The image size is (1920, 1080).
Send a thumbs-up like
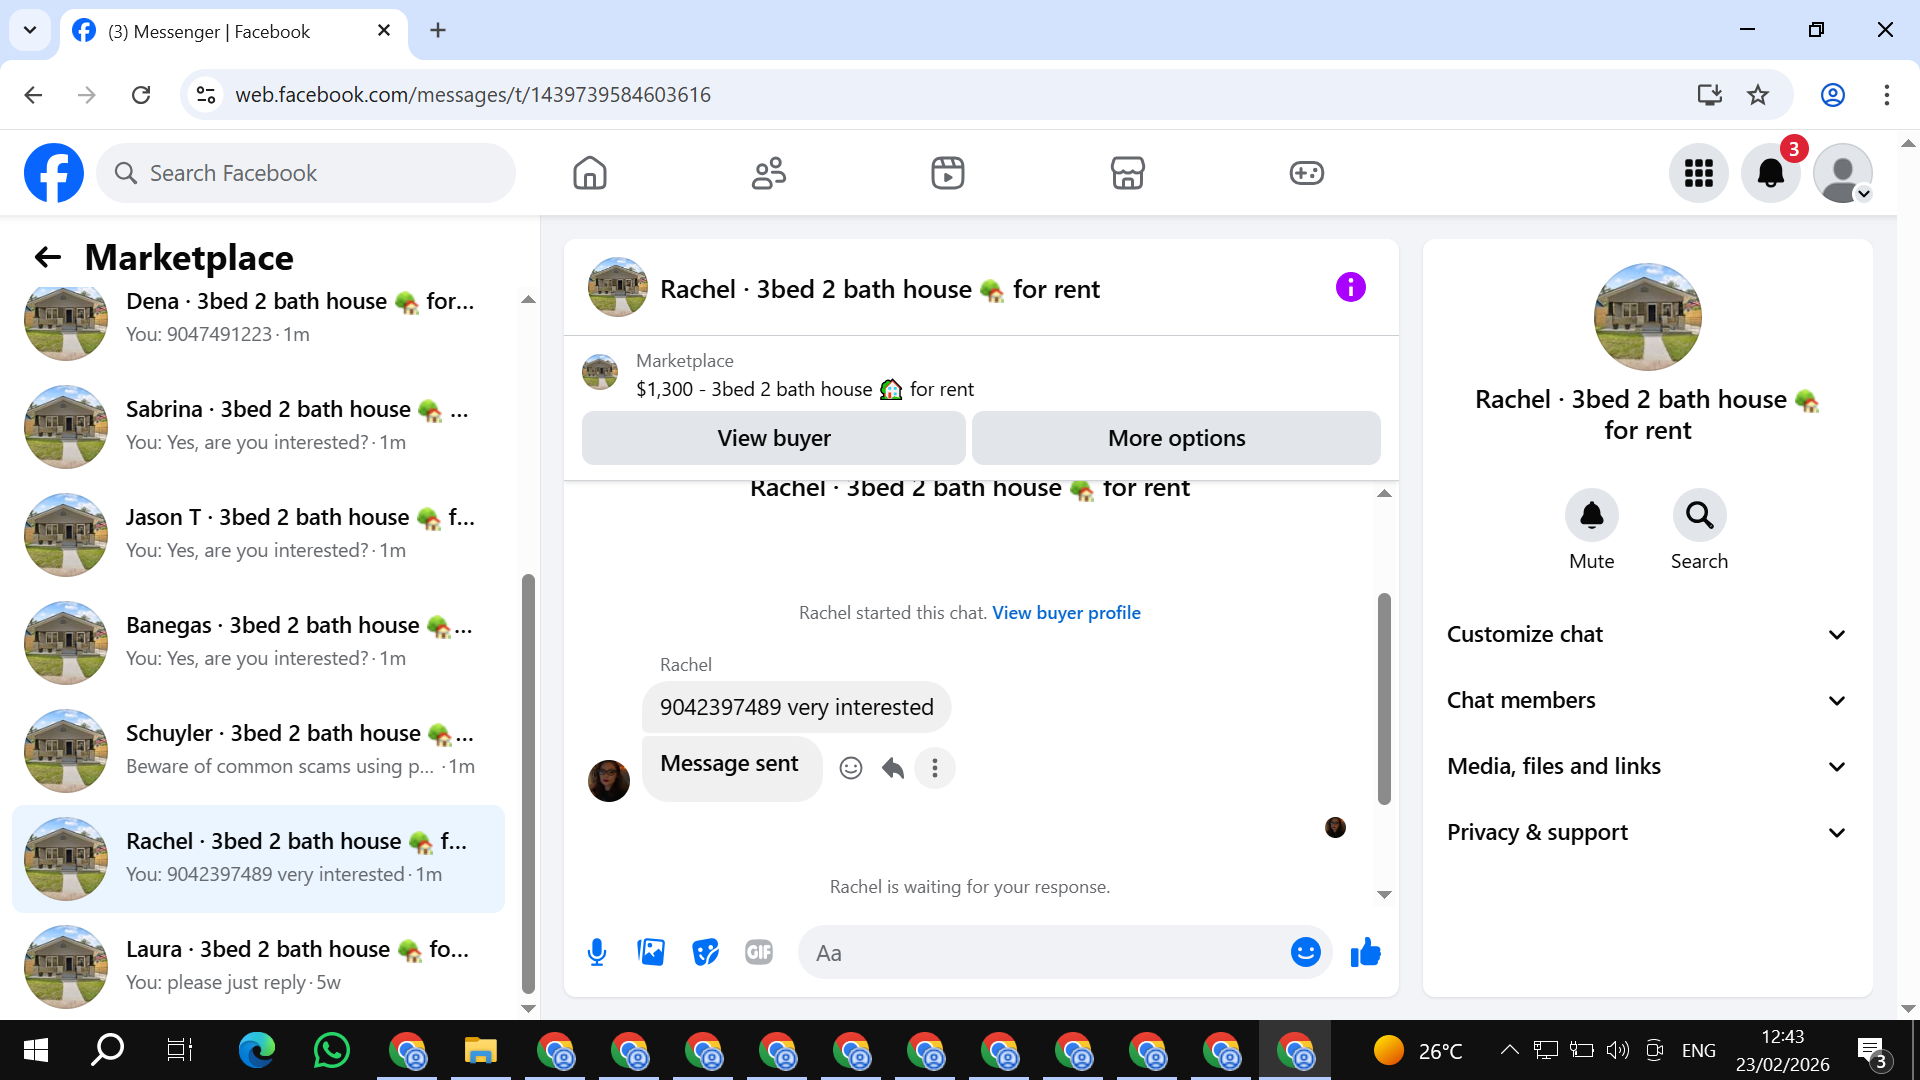click(1365, 952)
